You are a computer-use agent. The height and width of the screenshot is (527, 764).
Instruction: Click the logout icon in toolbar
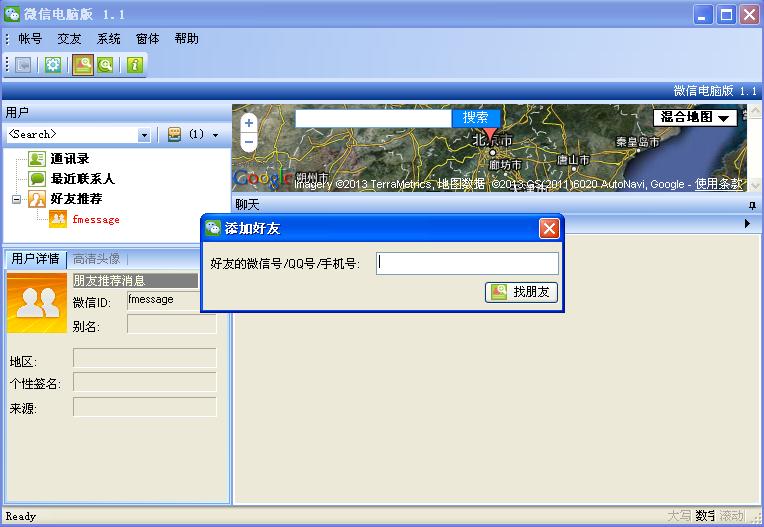23,65
